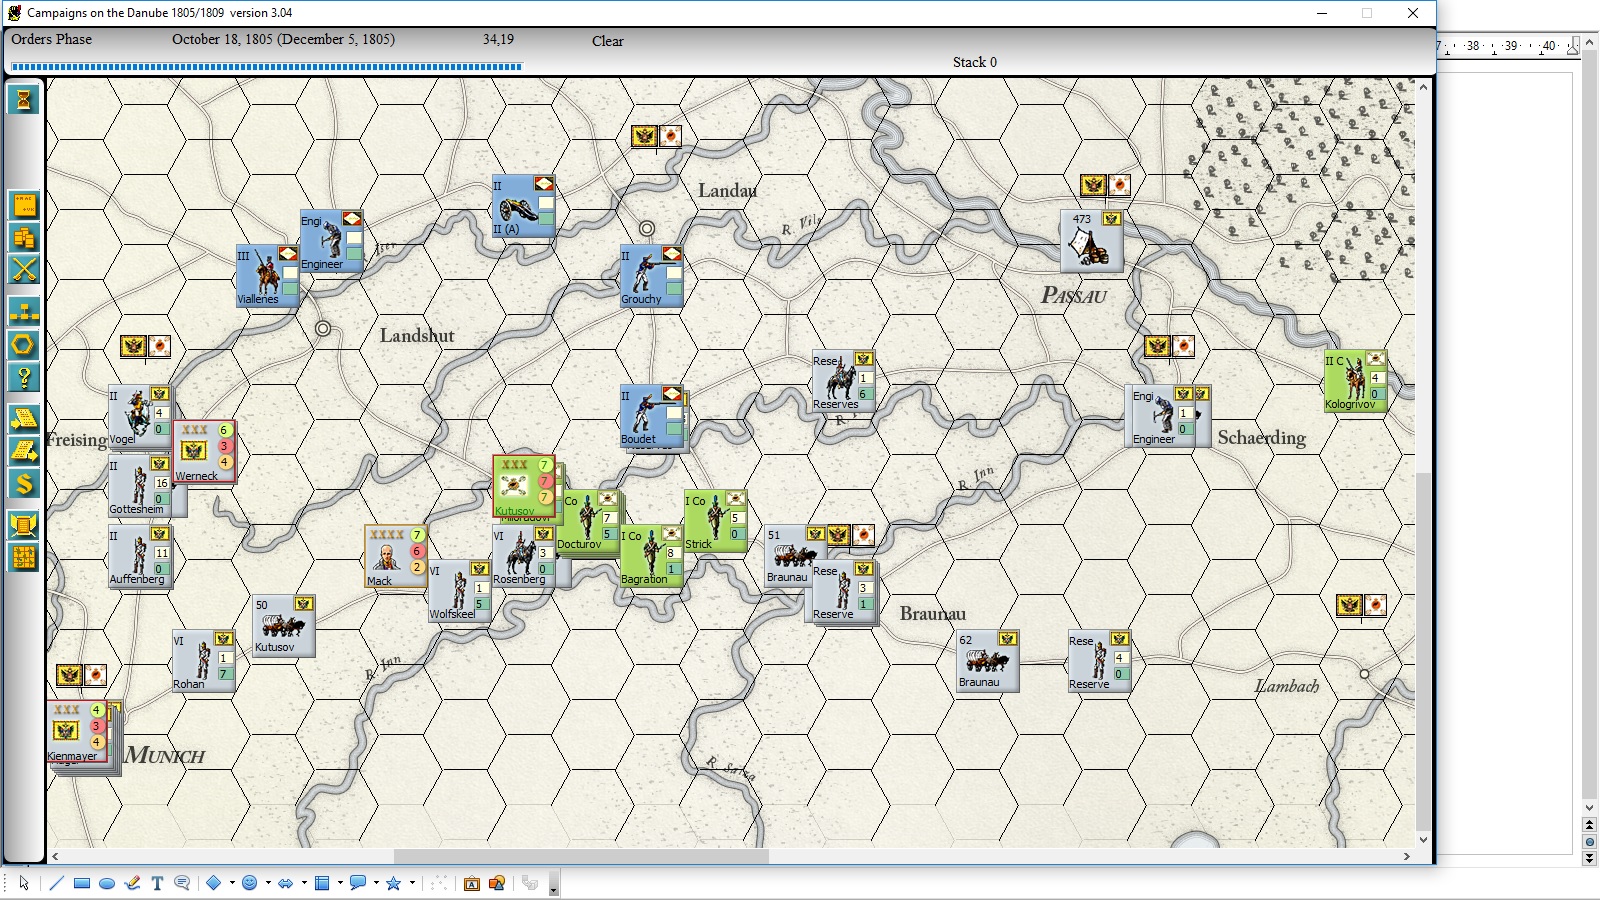Open the S-shaped supply icon
The image size is (1600, 900).
point(24,484)
